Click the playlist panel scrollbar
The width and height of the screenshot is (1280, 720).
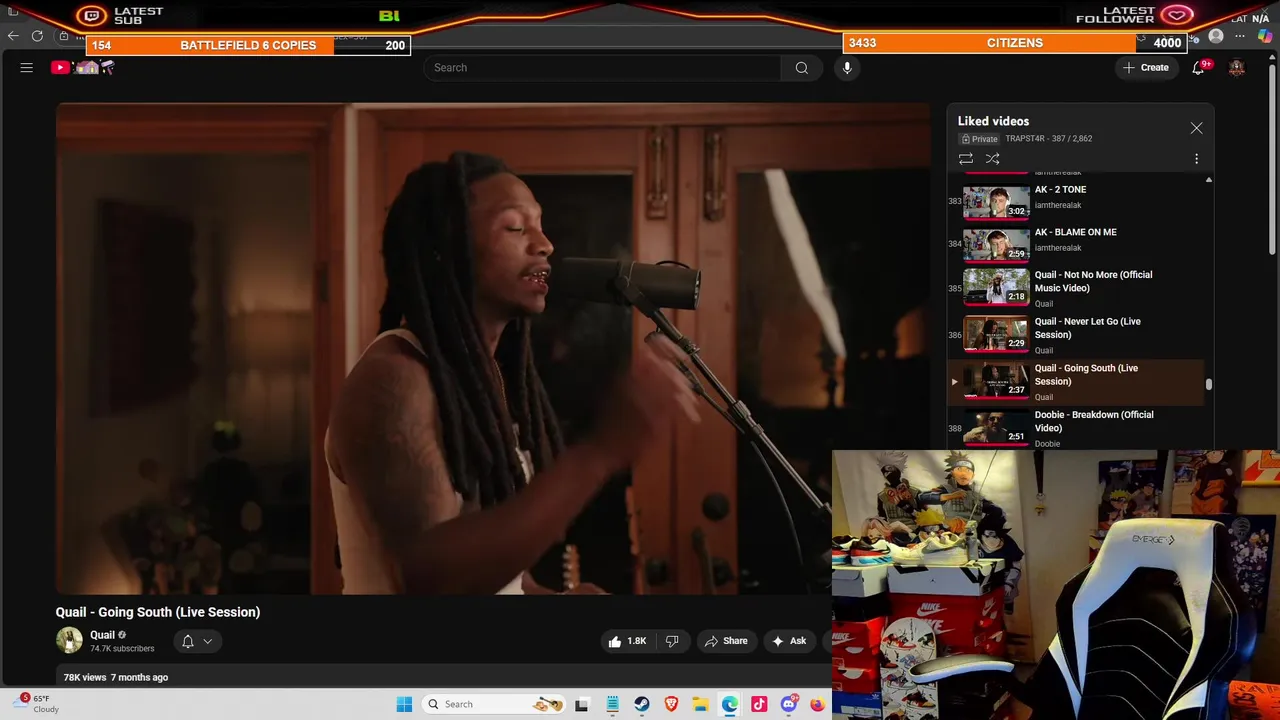click(1208, 384)
